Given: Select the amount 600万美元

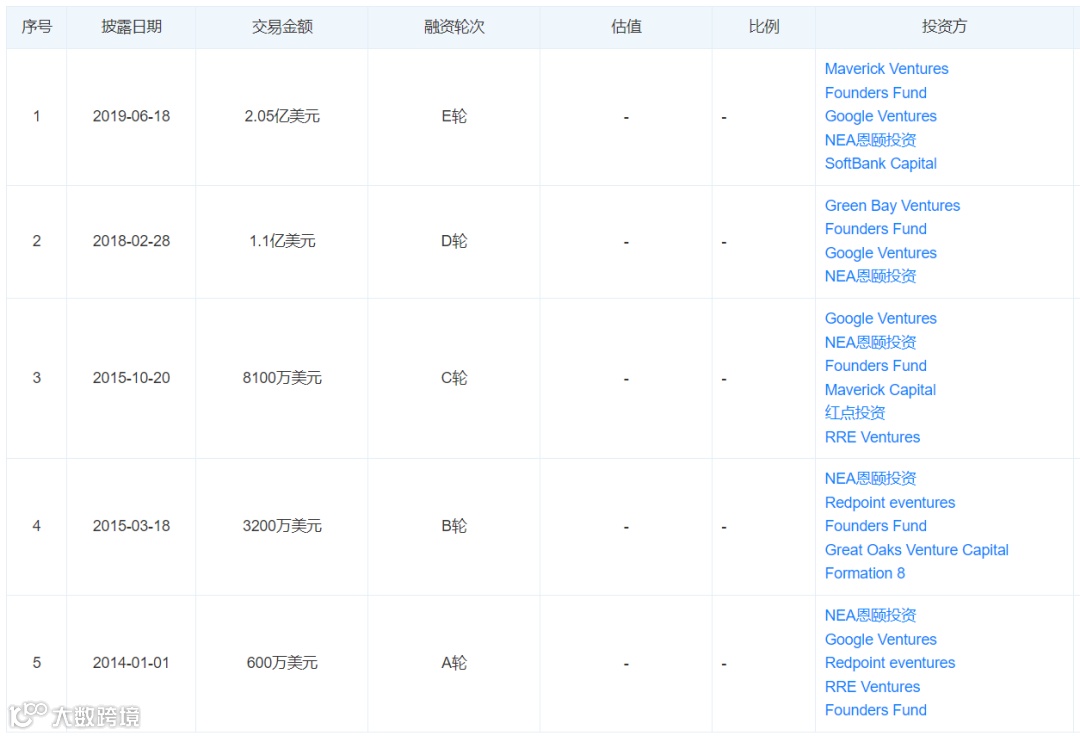Looking at the screenshot, I should [282, 663].
